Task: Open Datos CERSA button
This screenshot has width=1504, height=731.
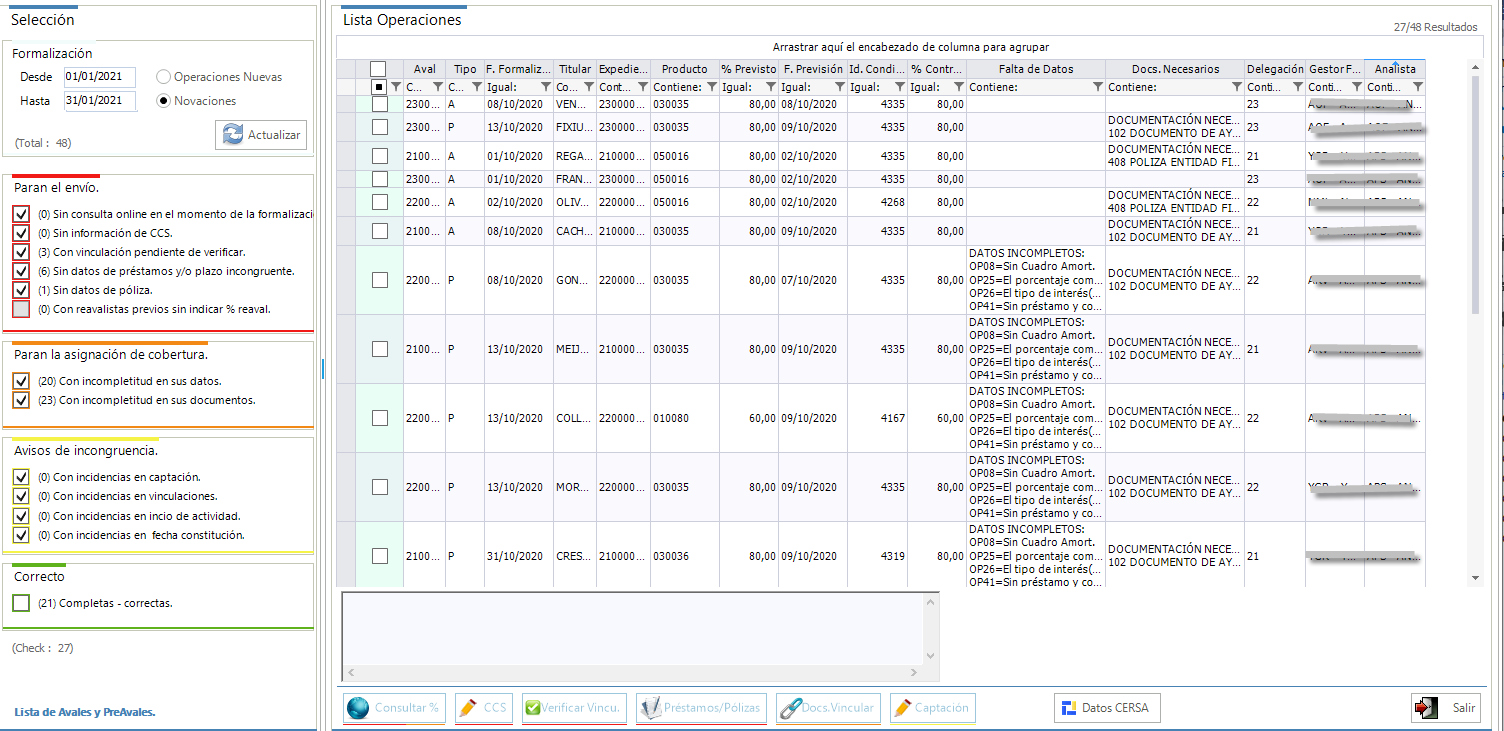Action: [x=1107, y=708]
